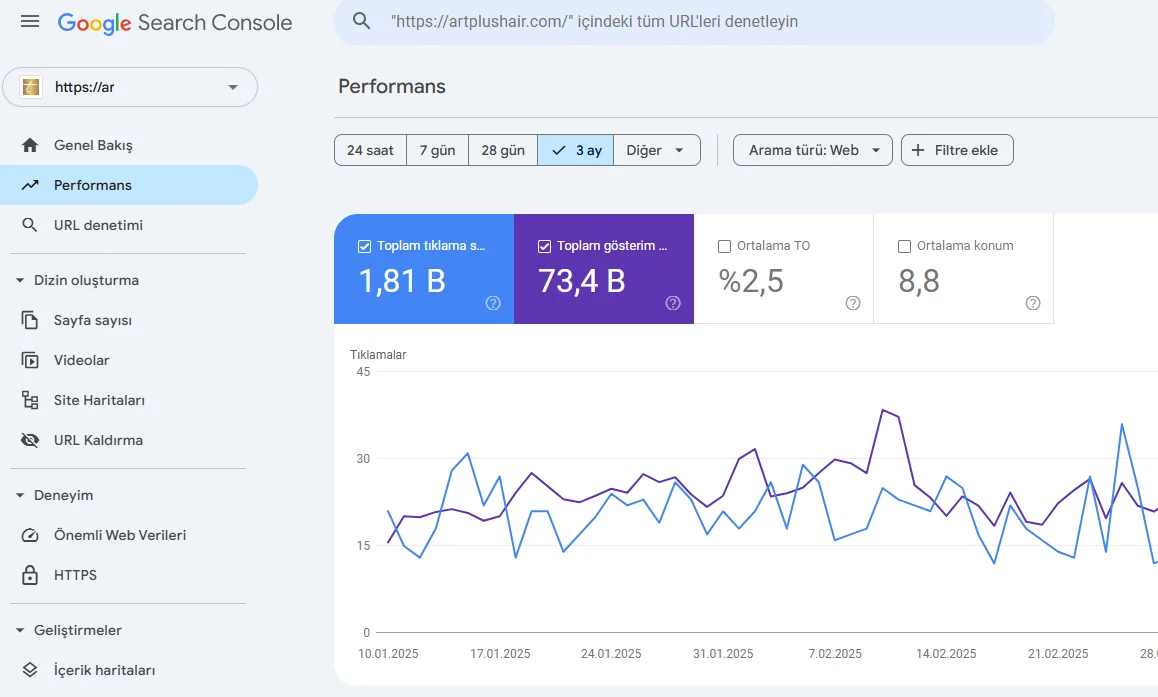1158x697 pixels.
Task: Open the Diğer date range dropdown
Action: point(657,150)
